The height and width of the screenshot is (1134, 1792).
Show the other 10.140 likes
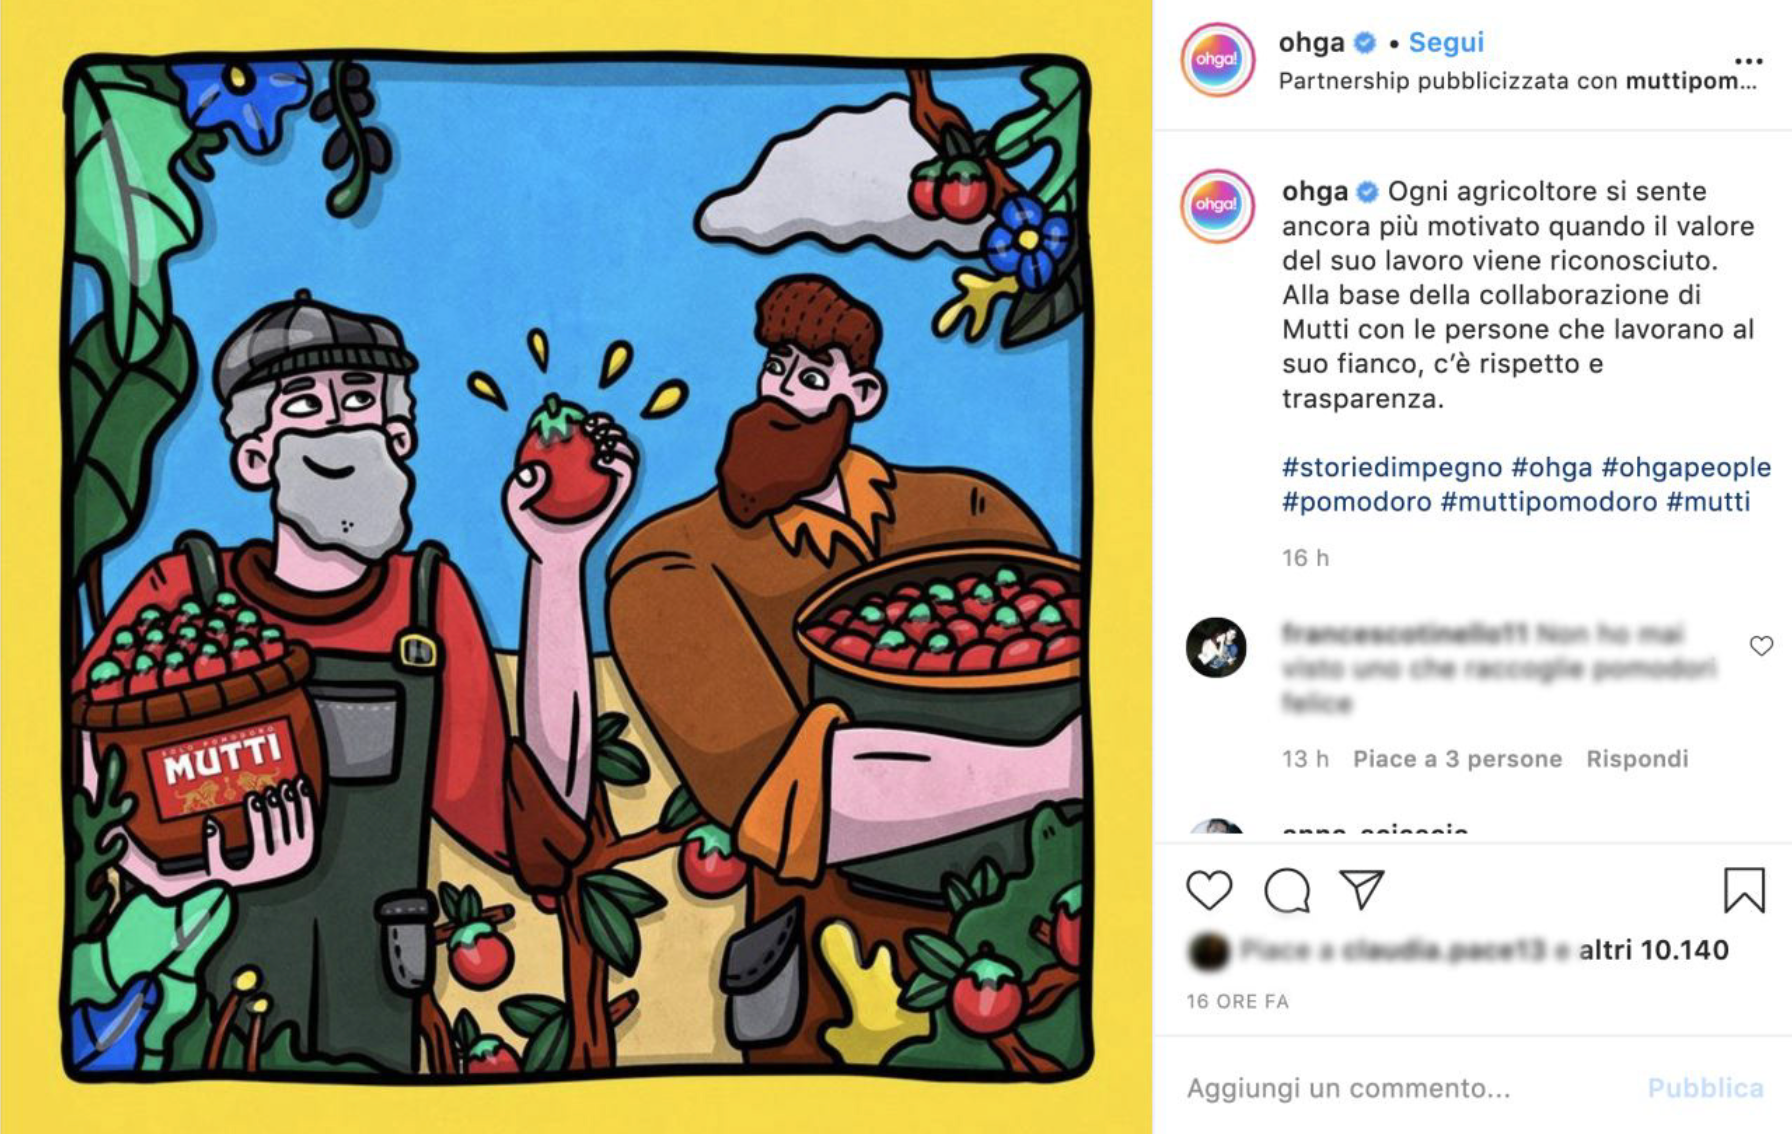1654,950
